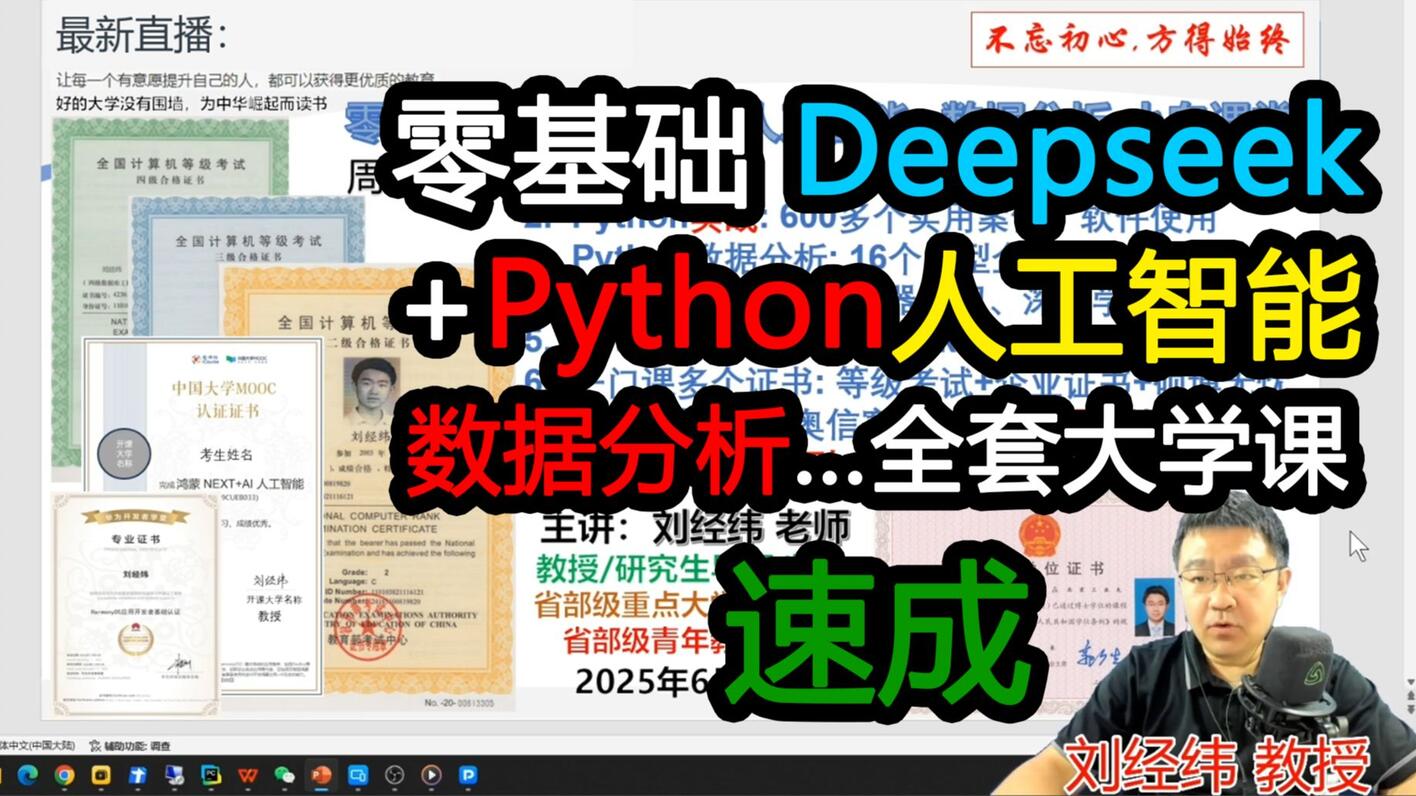1416x796 pixels.
Task: Launch Google Chrome from the taskbar
Action: (x=64, y=775)
